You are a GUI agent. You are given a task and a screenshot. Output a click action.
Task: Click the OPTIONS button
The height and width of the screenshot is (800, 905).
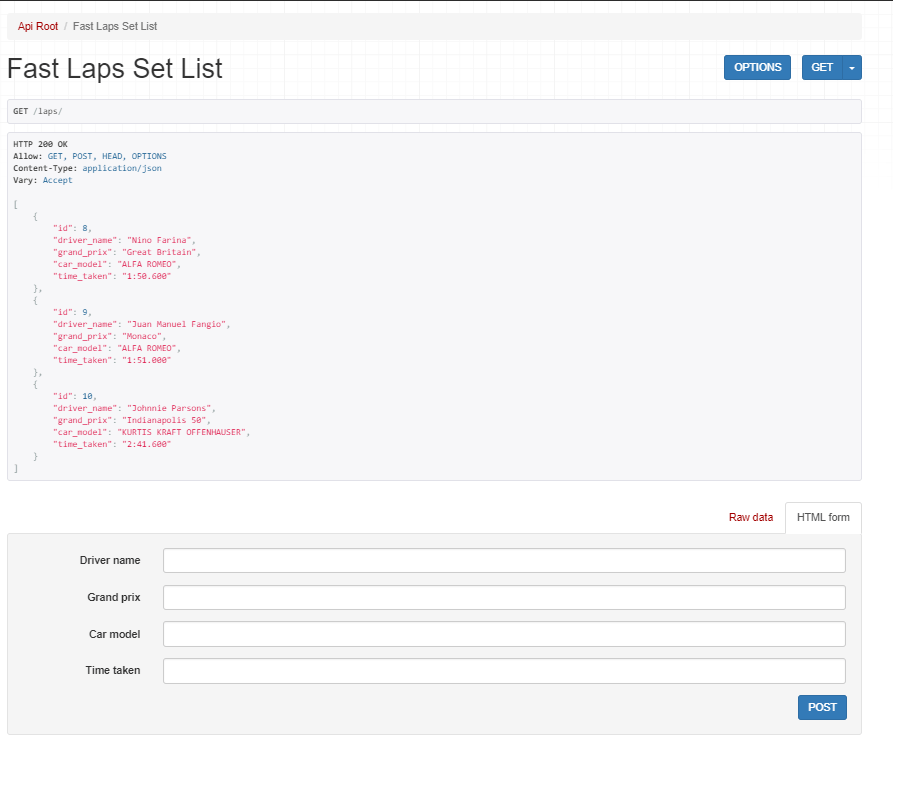click(757, 67)
